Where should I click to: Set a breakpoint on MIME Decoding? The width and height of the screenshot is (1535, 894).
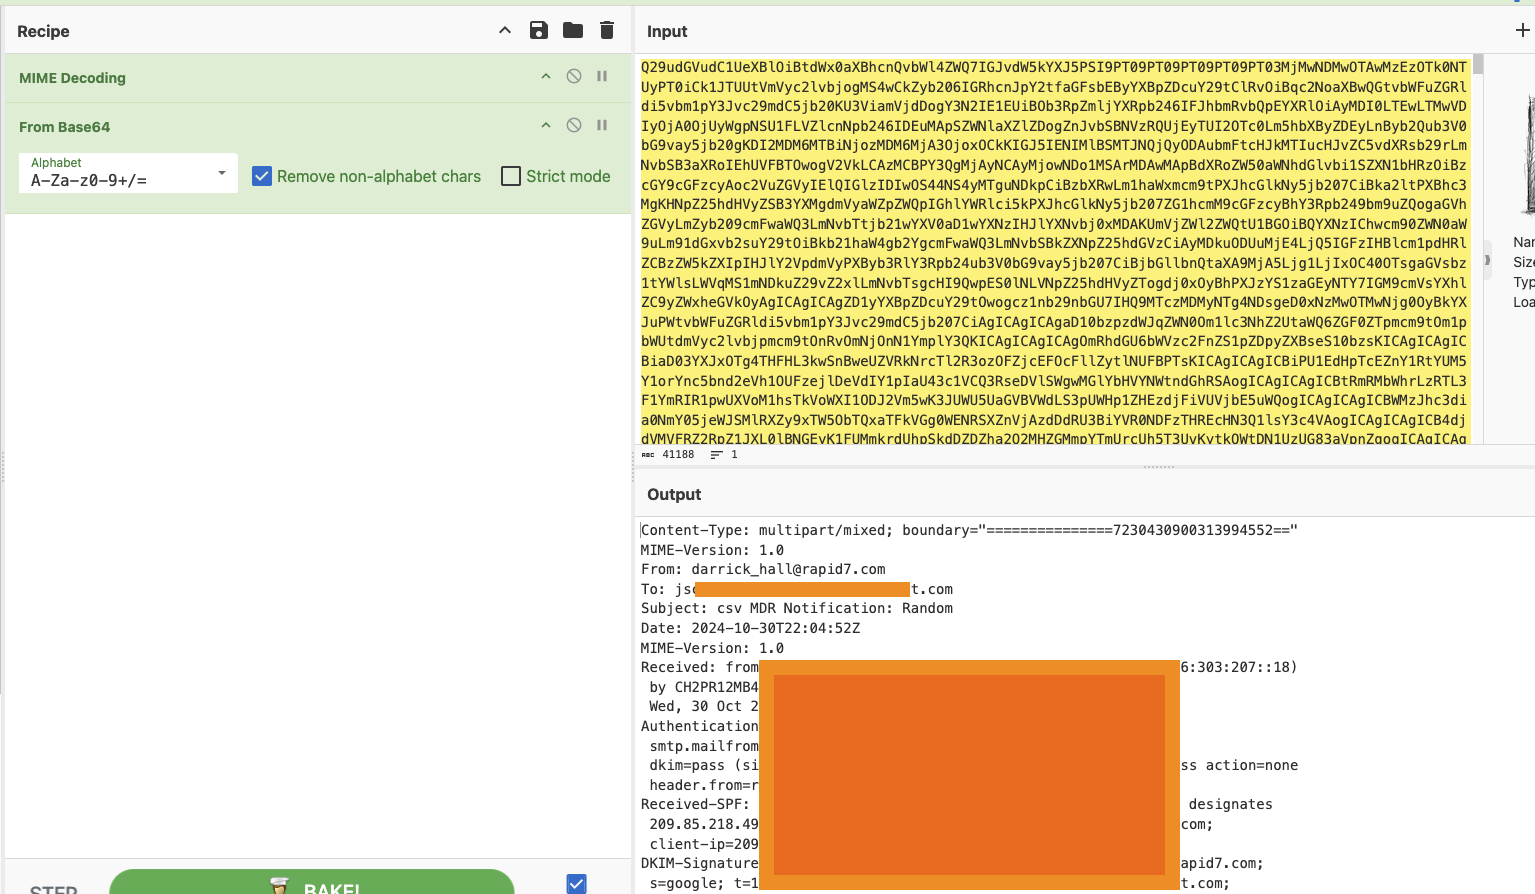[602, 76]
